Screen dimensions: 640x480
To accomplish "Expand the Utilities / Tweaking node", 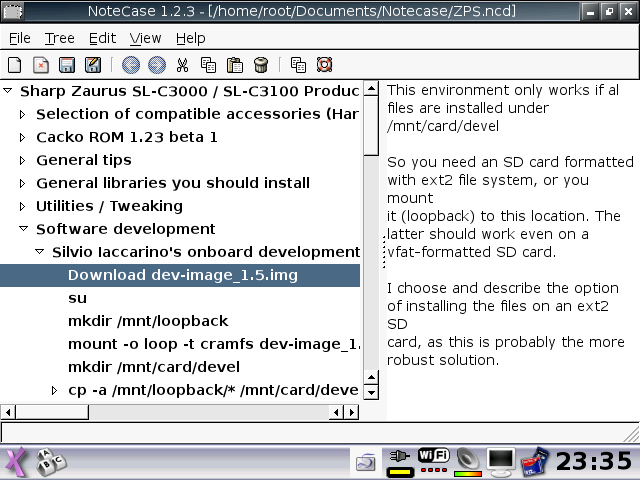I will tap(23, 206).
